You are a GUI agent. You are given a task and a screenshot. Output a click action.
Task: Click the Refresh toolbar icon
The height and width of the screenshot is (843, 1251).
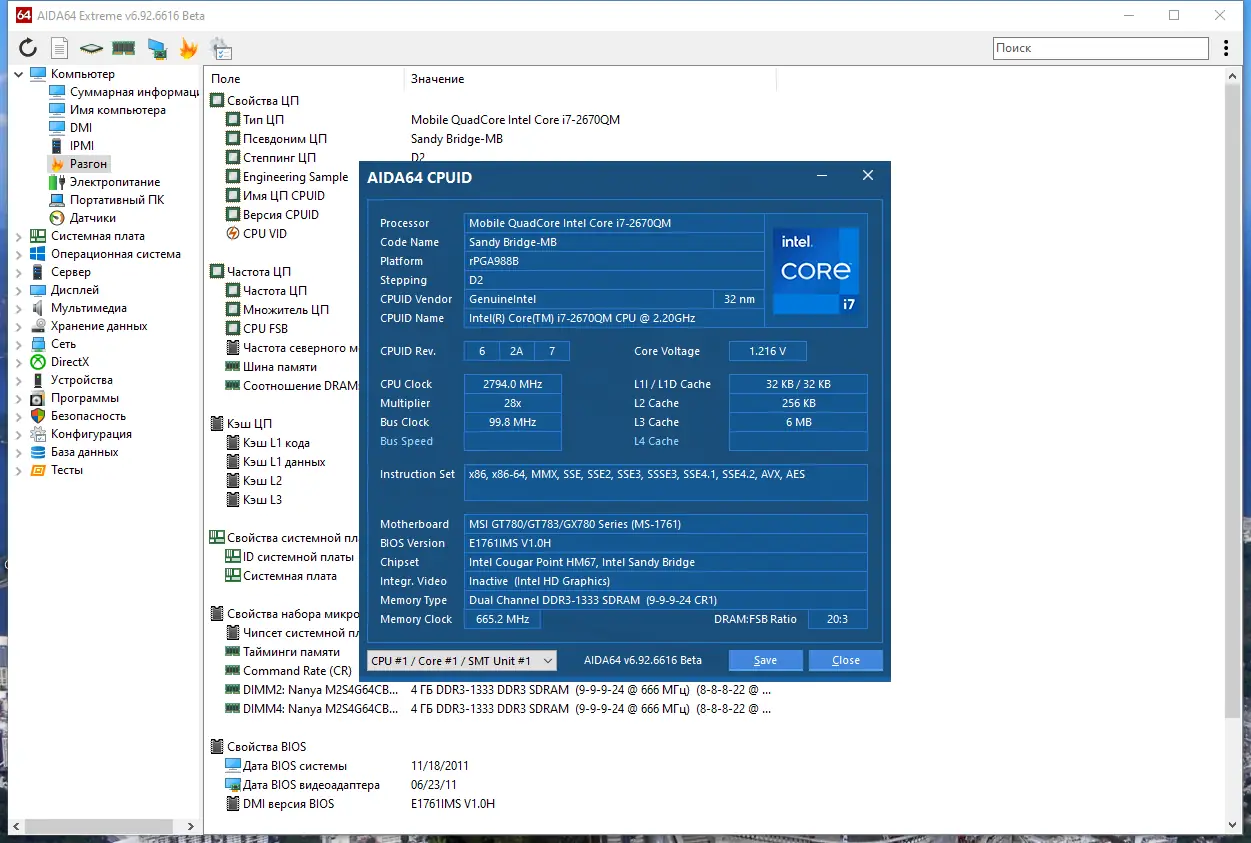click(27, 48)
